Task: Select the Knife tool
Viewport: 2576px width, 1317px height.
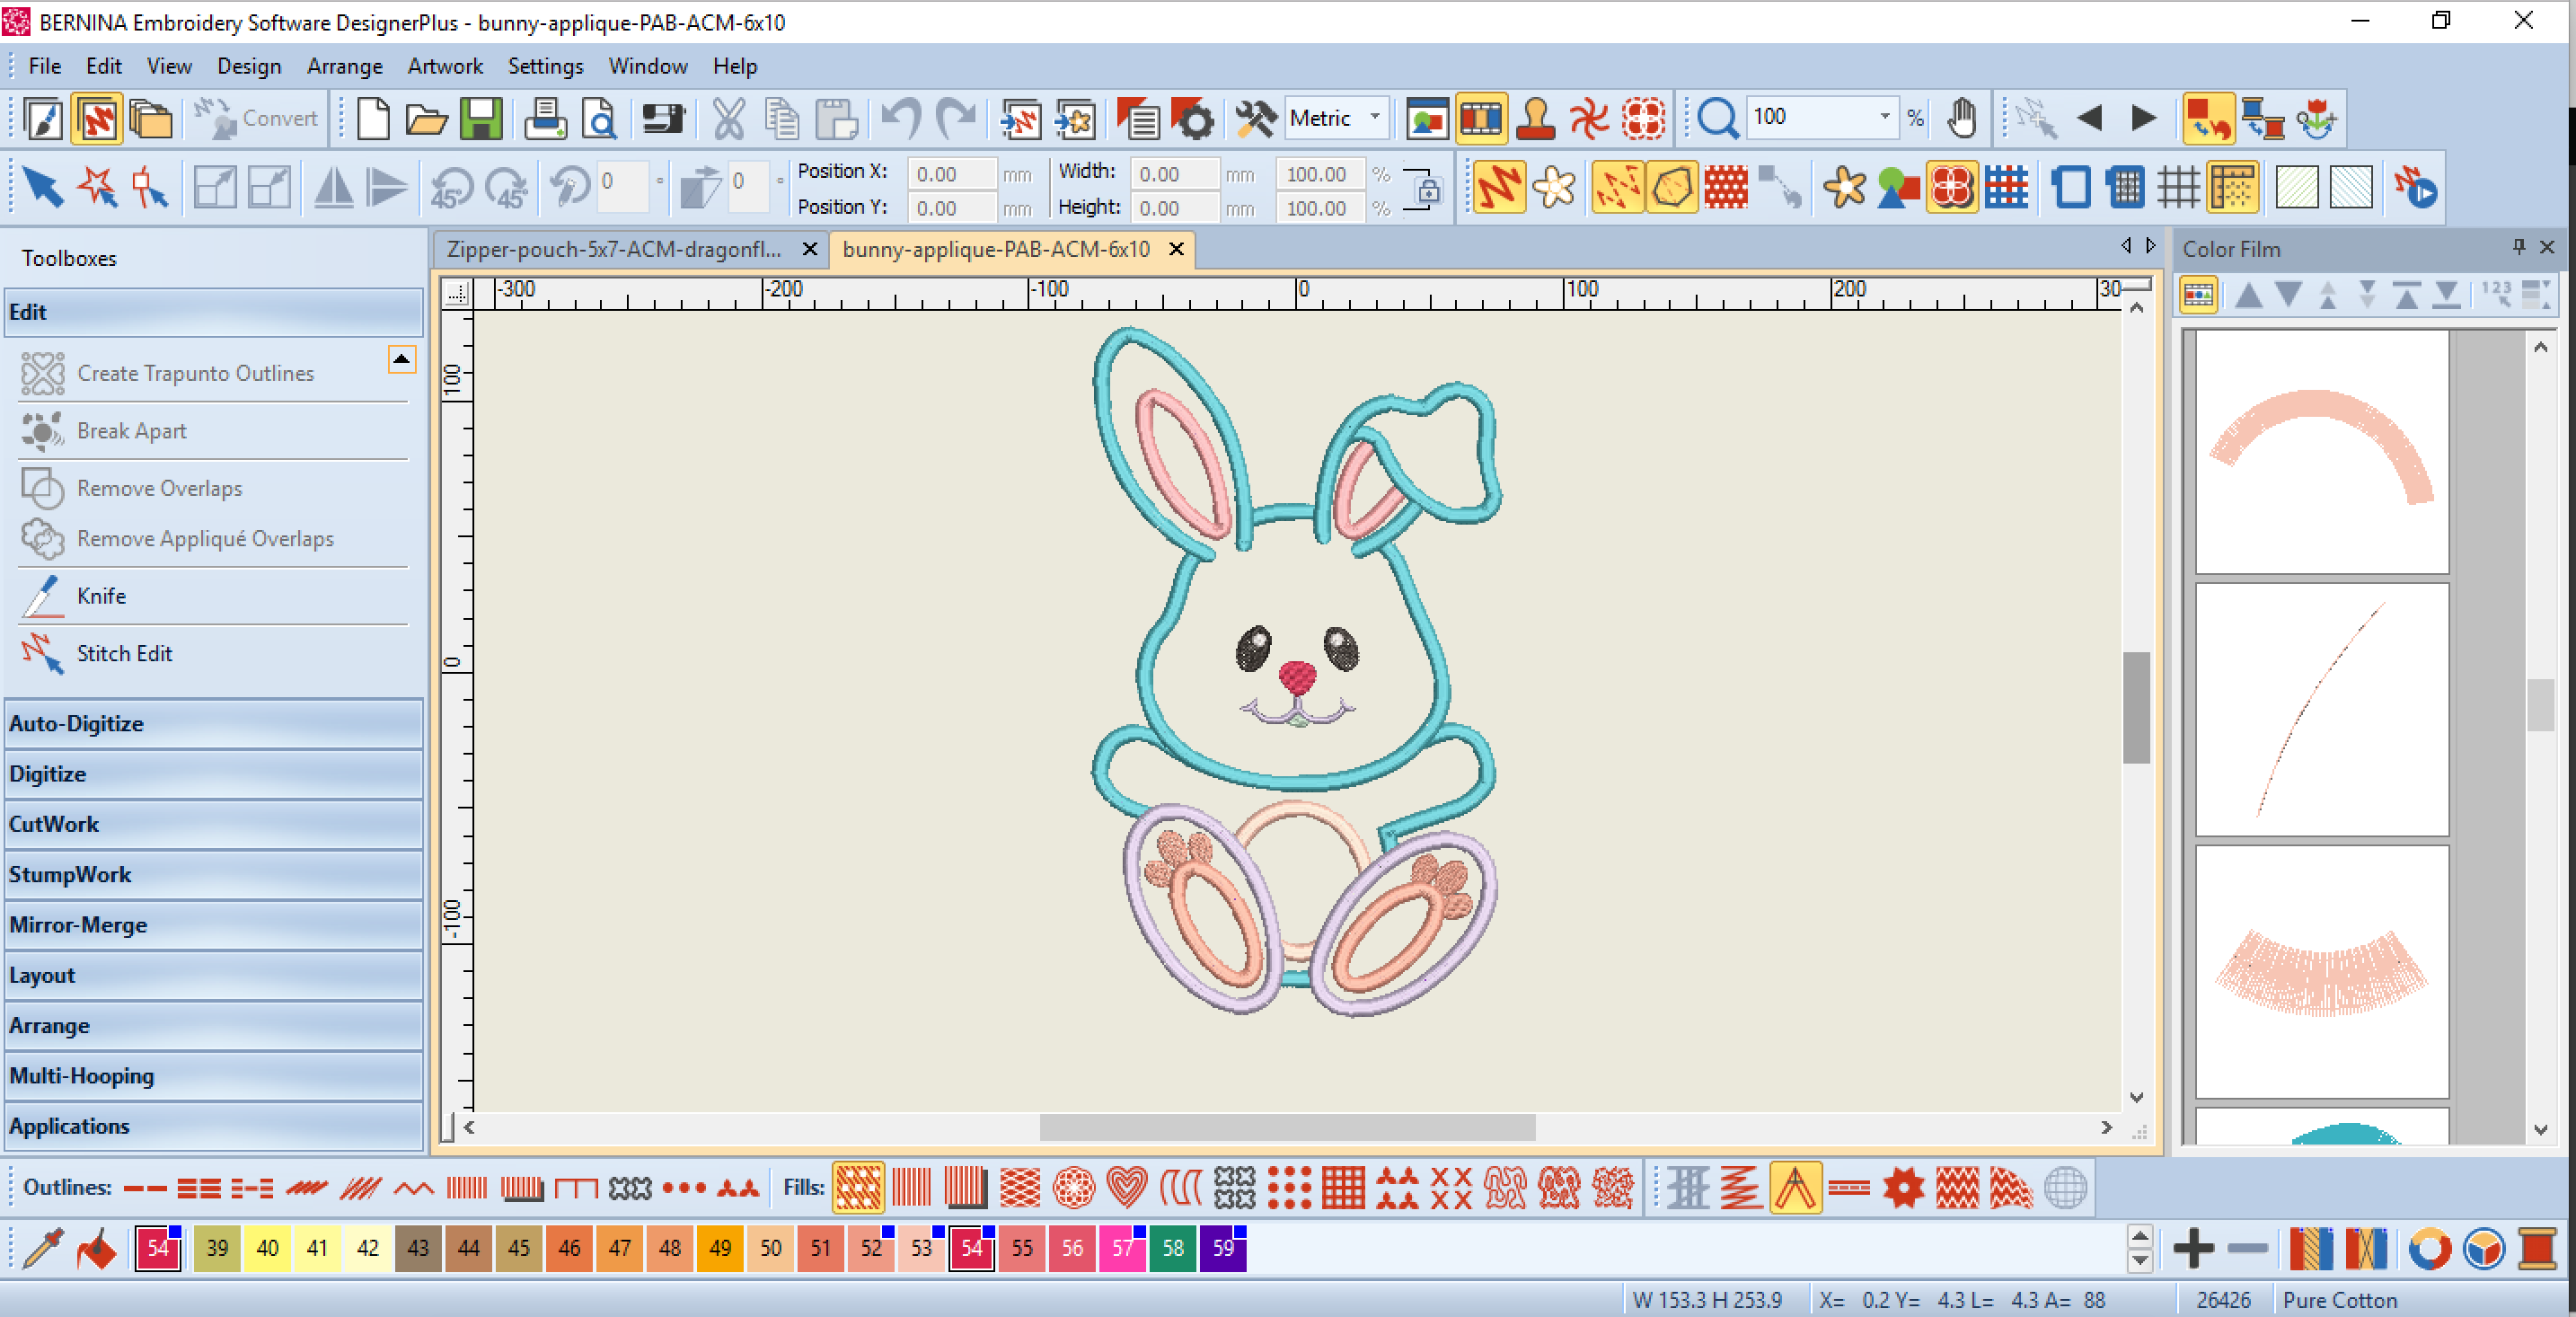Action: point(100,596)
